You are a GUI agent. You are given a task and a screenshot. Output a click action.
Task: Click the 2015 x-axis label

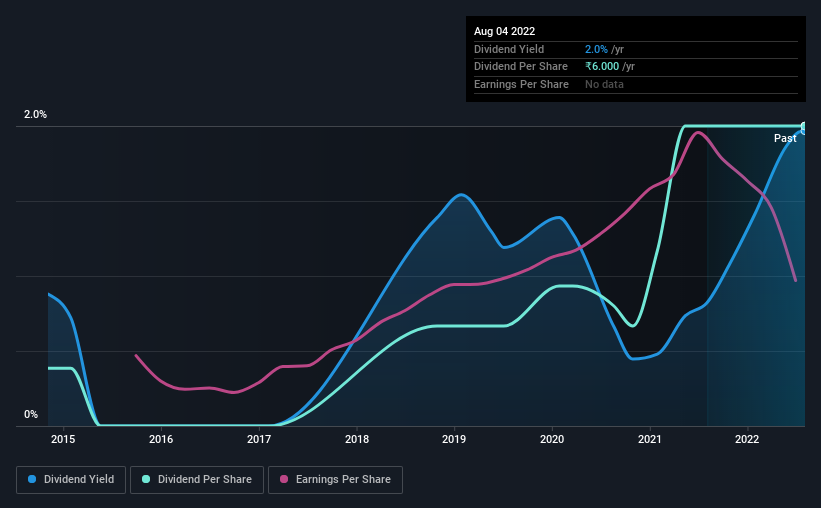click(63, 439)
